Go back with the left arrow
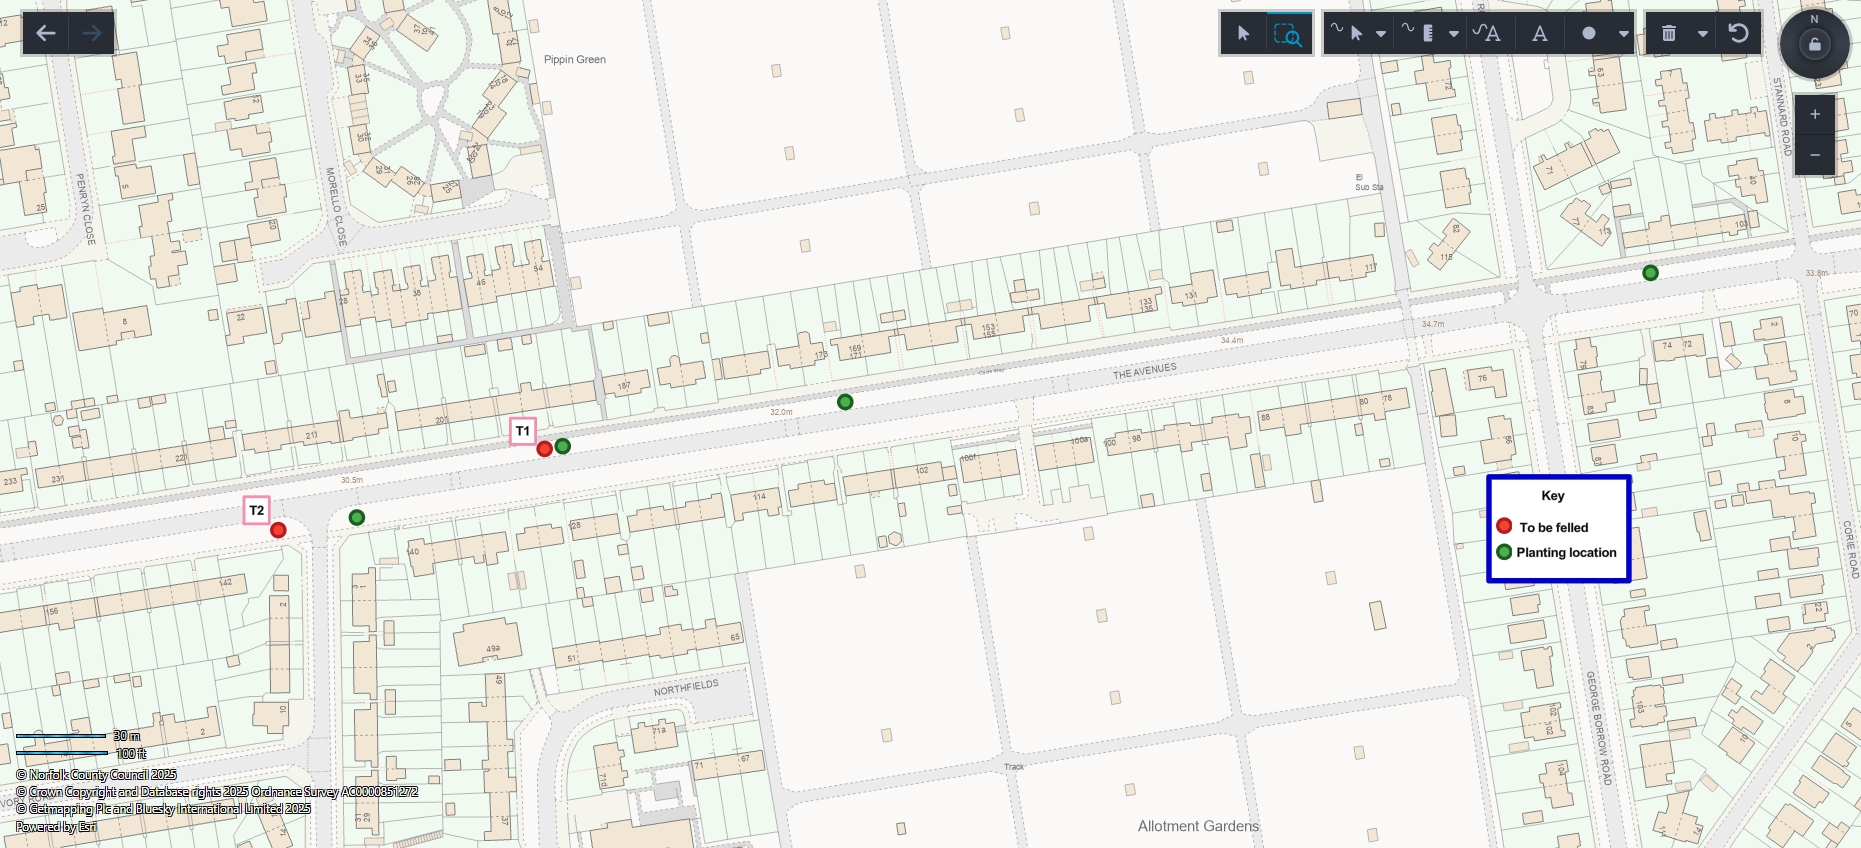 [x=45, y=33]
